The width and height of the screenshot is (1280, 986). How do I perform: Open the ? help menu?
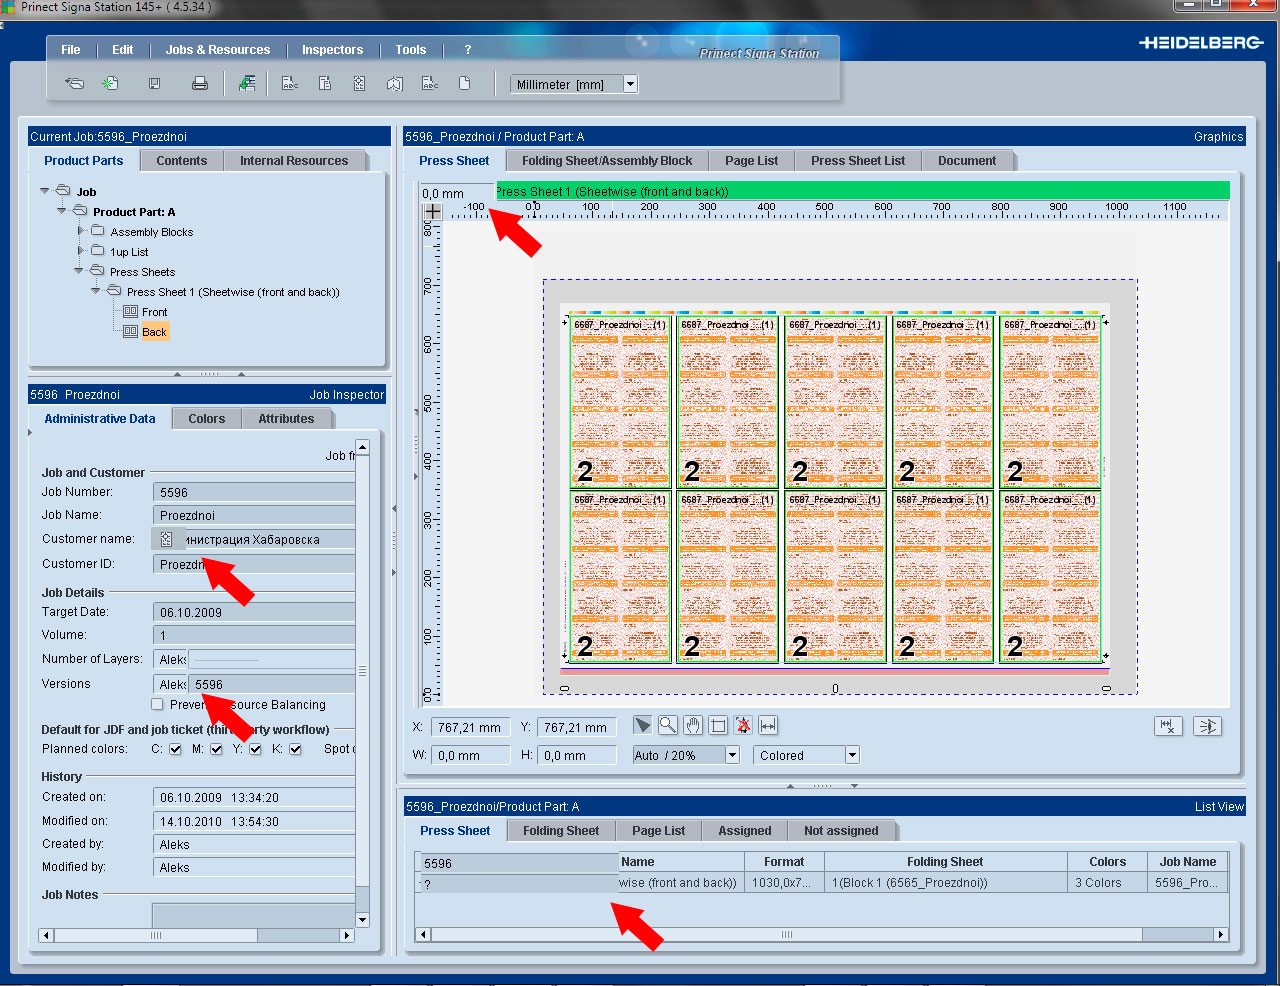467,50
